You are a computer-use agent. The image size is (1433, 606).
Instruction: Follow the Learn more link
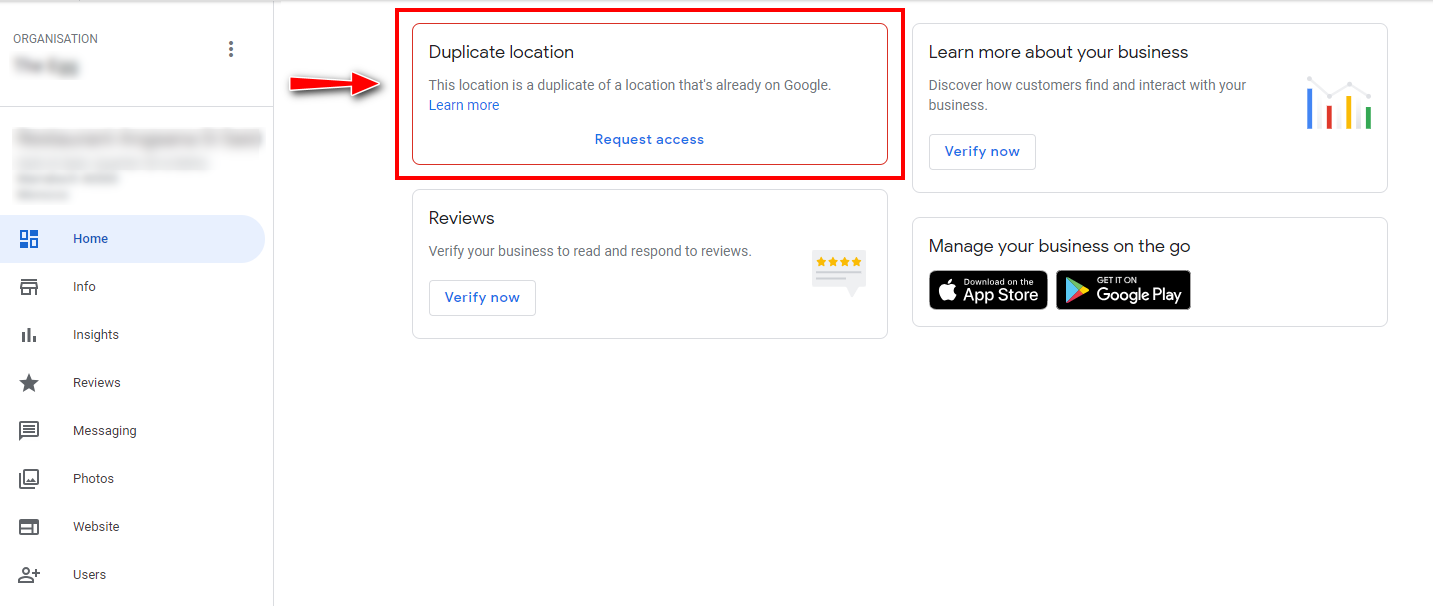(464, 105)
